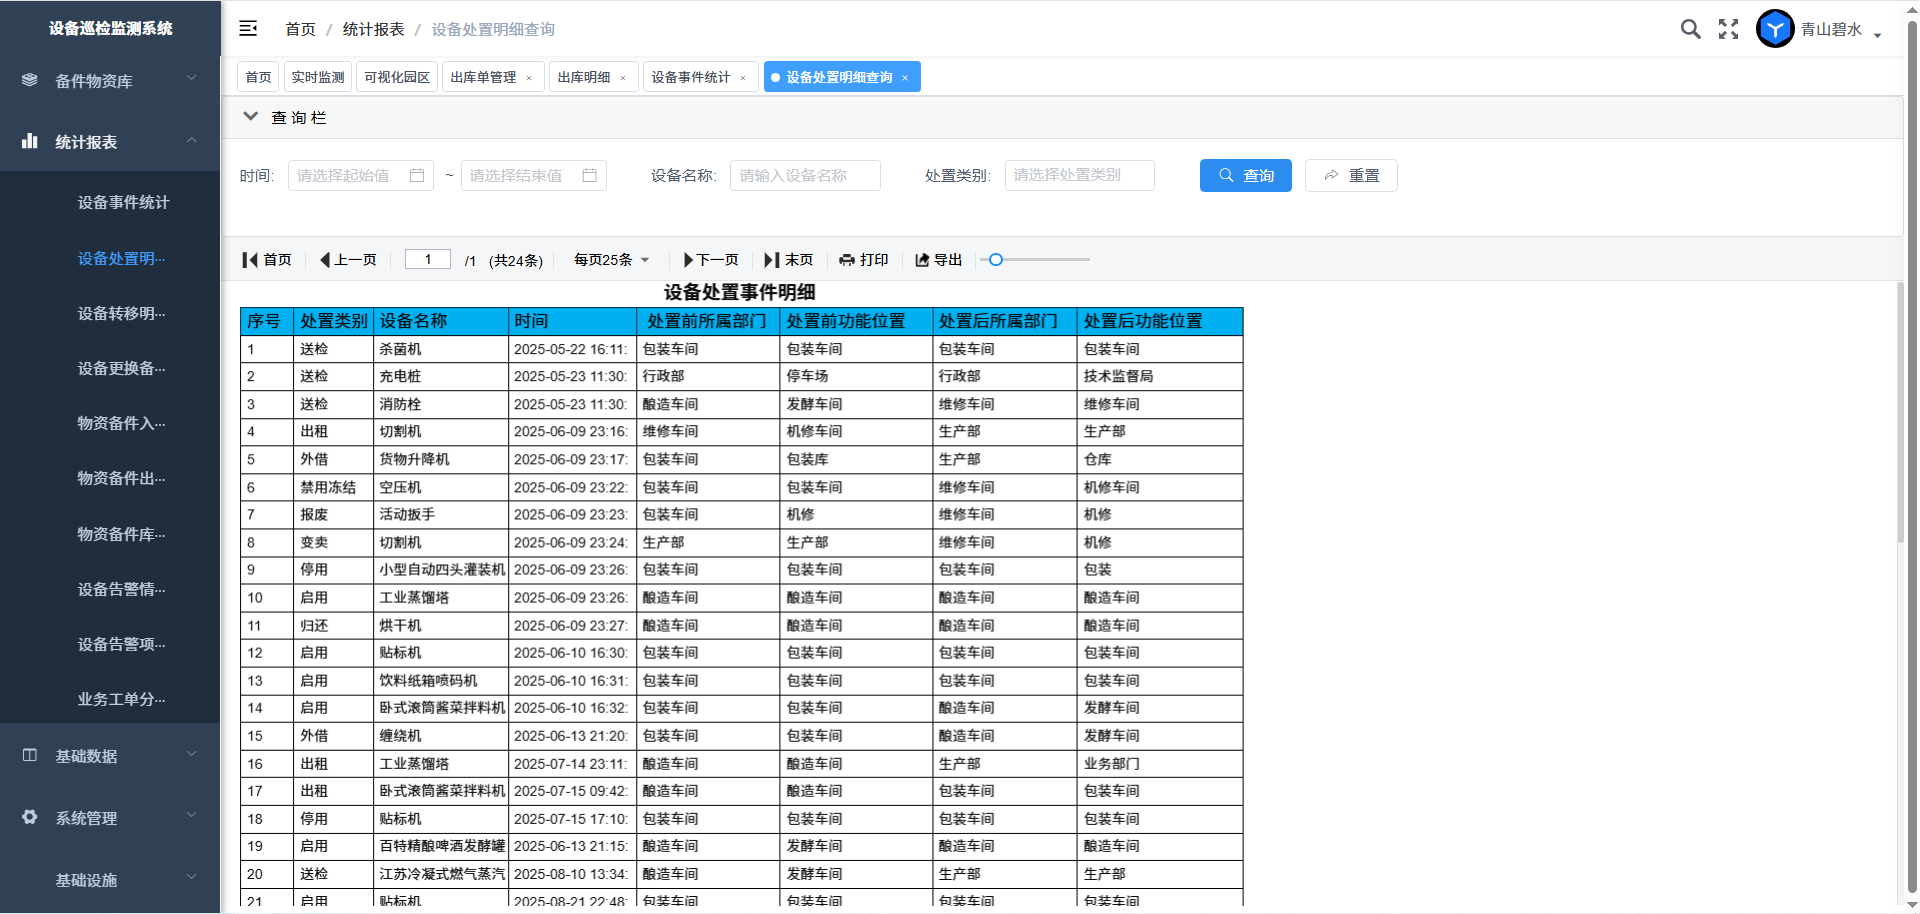Toggle fullscreen mode icon
The width and height of the screenshot is (1920, 914).
click(1728, 29)
